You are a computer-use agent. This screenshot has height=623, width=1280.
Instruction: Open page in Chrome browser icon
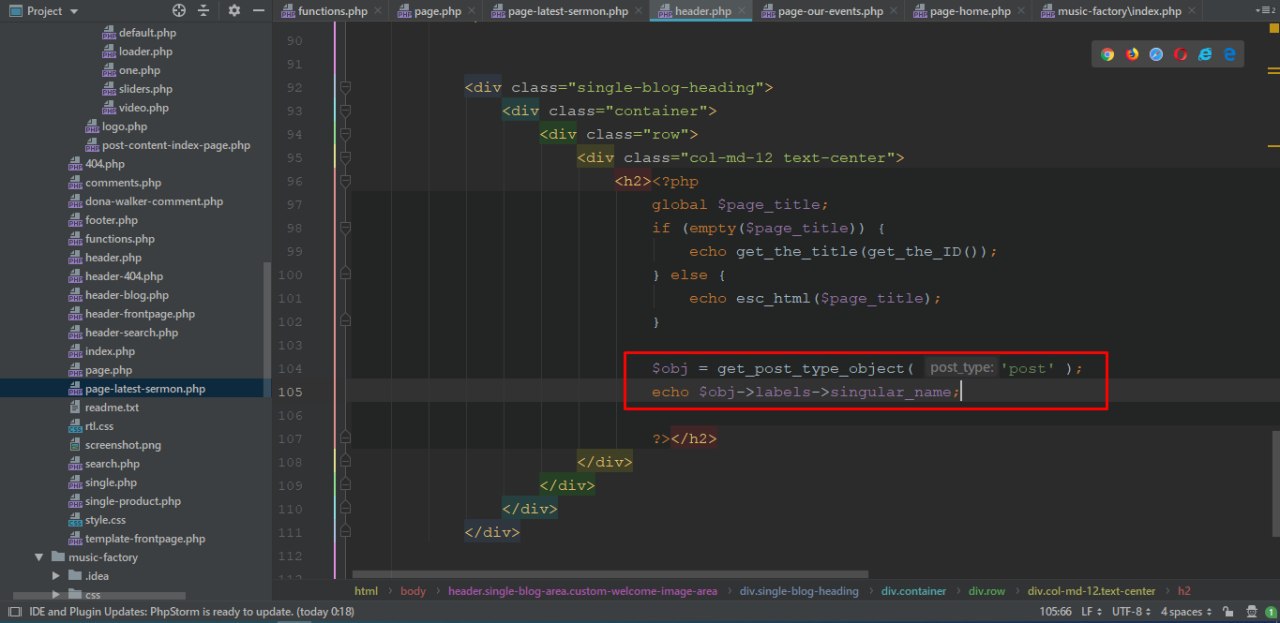pos(1107,54)
